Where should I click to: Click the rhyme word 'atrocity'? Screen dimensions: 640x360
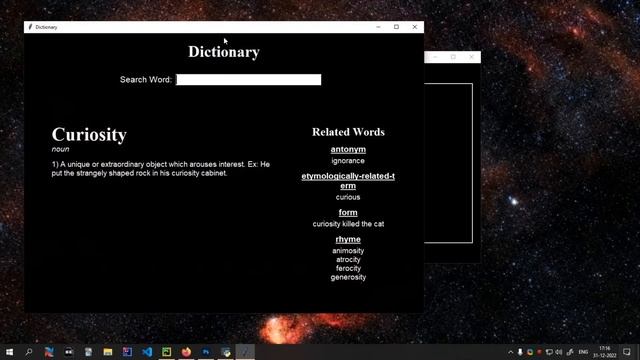348,260
